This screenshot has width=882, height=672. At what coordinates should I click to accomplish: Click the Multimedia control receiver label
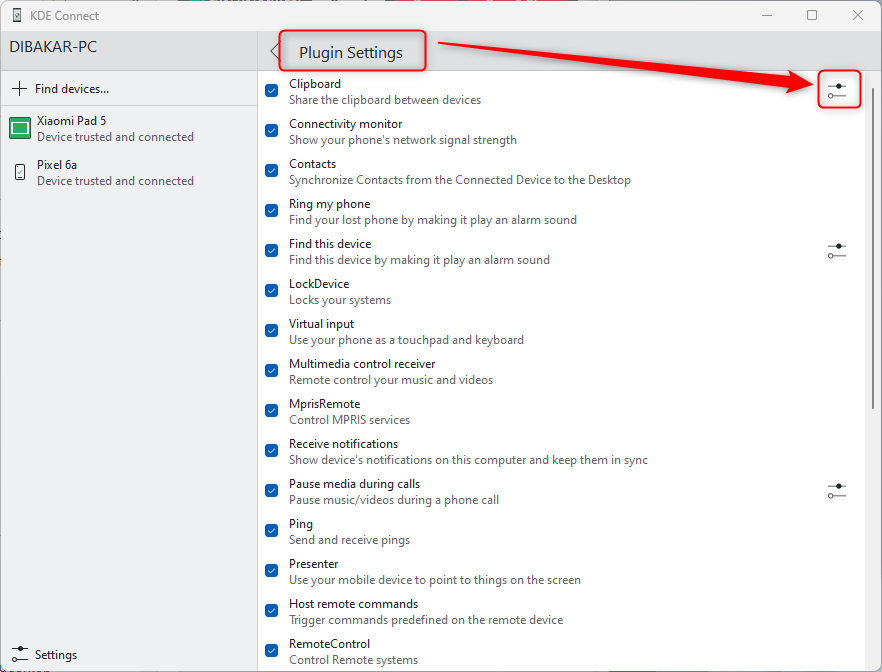(362, 364)
